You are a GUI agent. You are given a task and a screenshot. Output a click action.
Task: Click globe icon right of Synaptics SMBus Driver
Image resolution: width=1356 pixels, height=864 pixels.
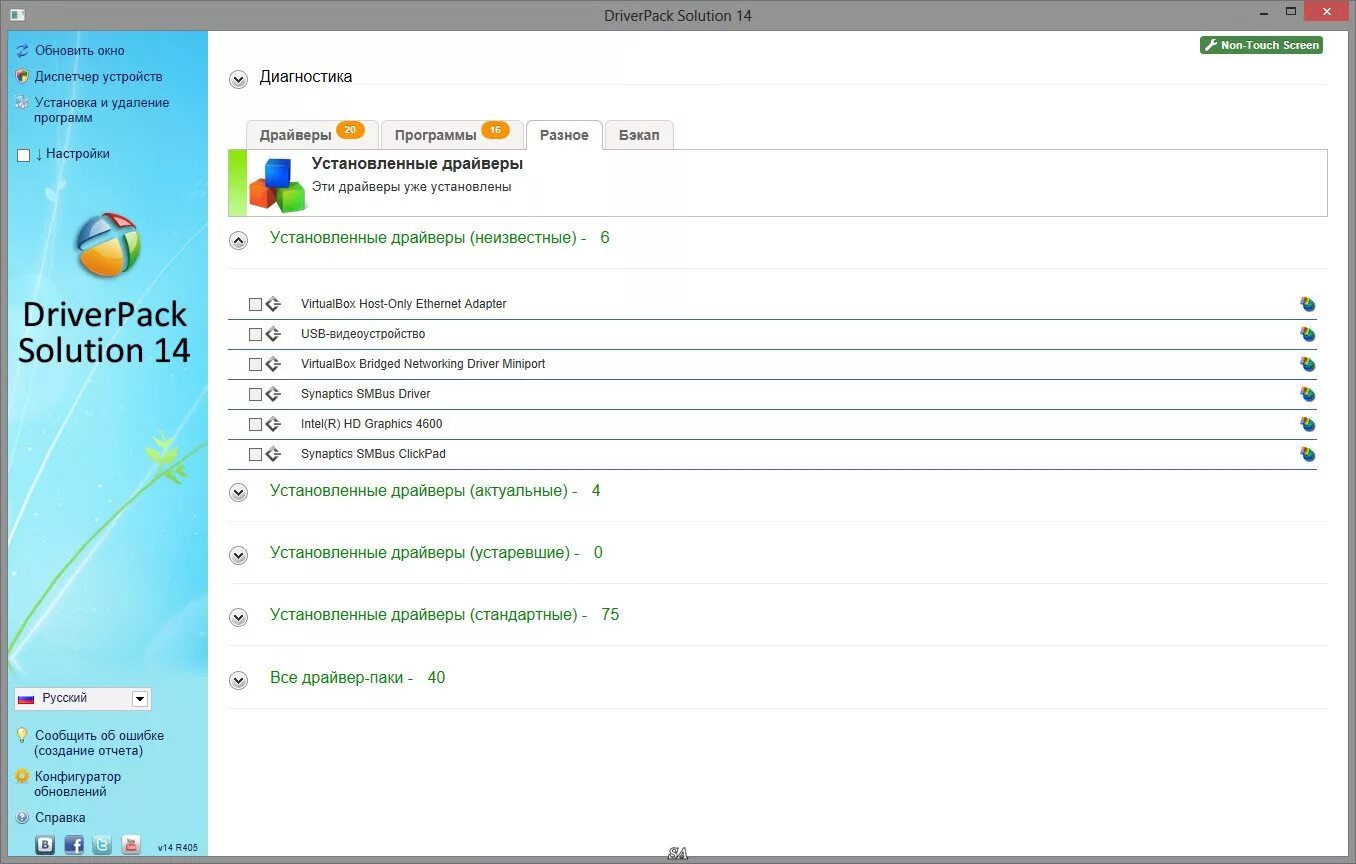[1307, 394]
